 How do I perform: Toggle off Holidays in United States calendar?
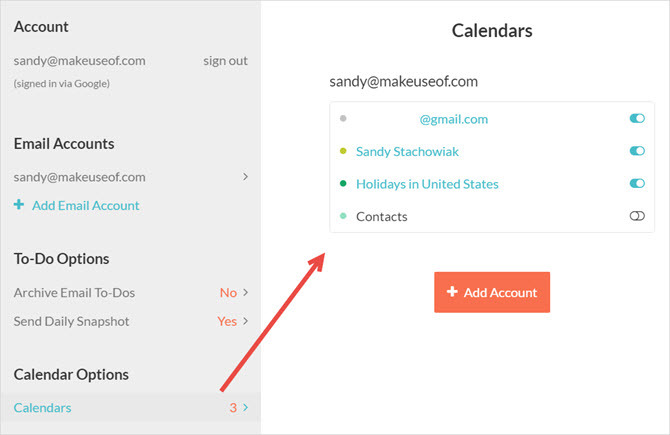637,183
